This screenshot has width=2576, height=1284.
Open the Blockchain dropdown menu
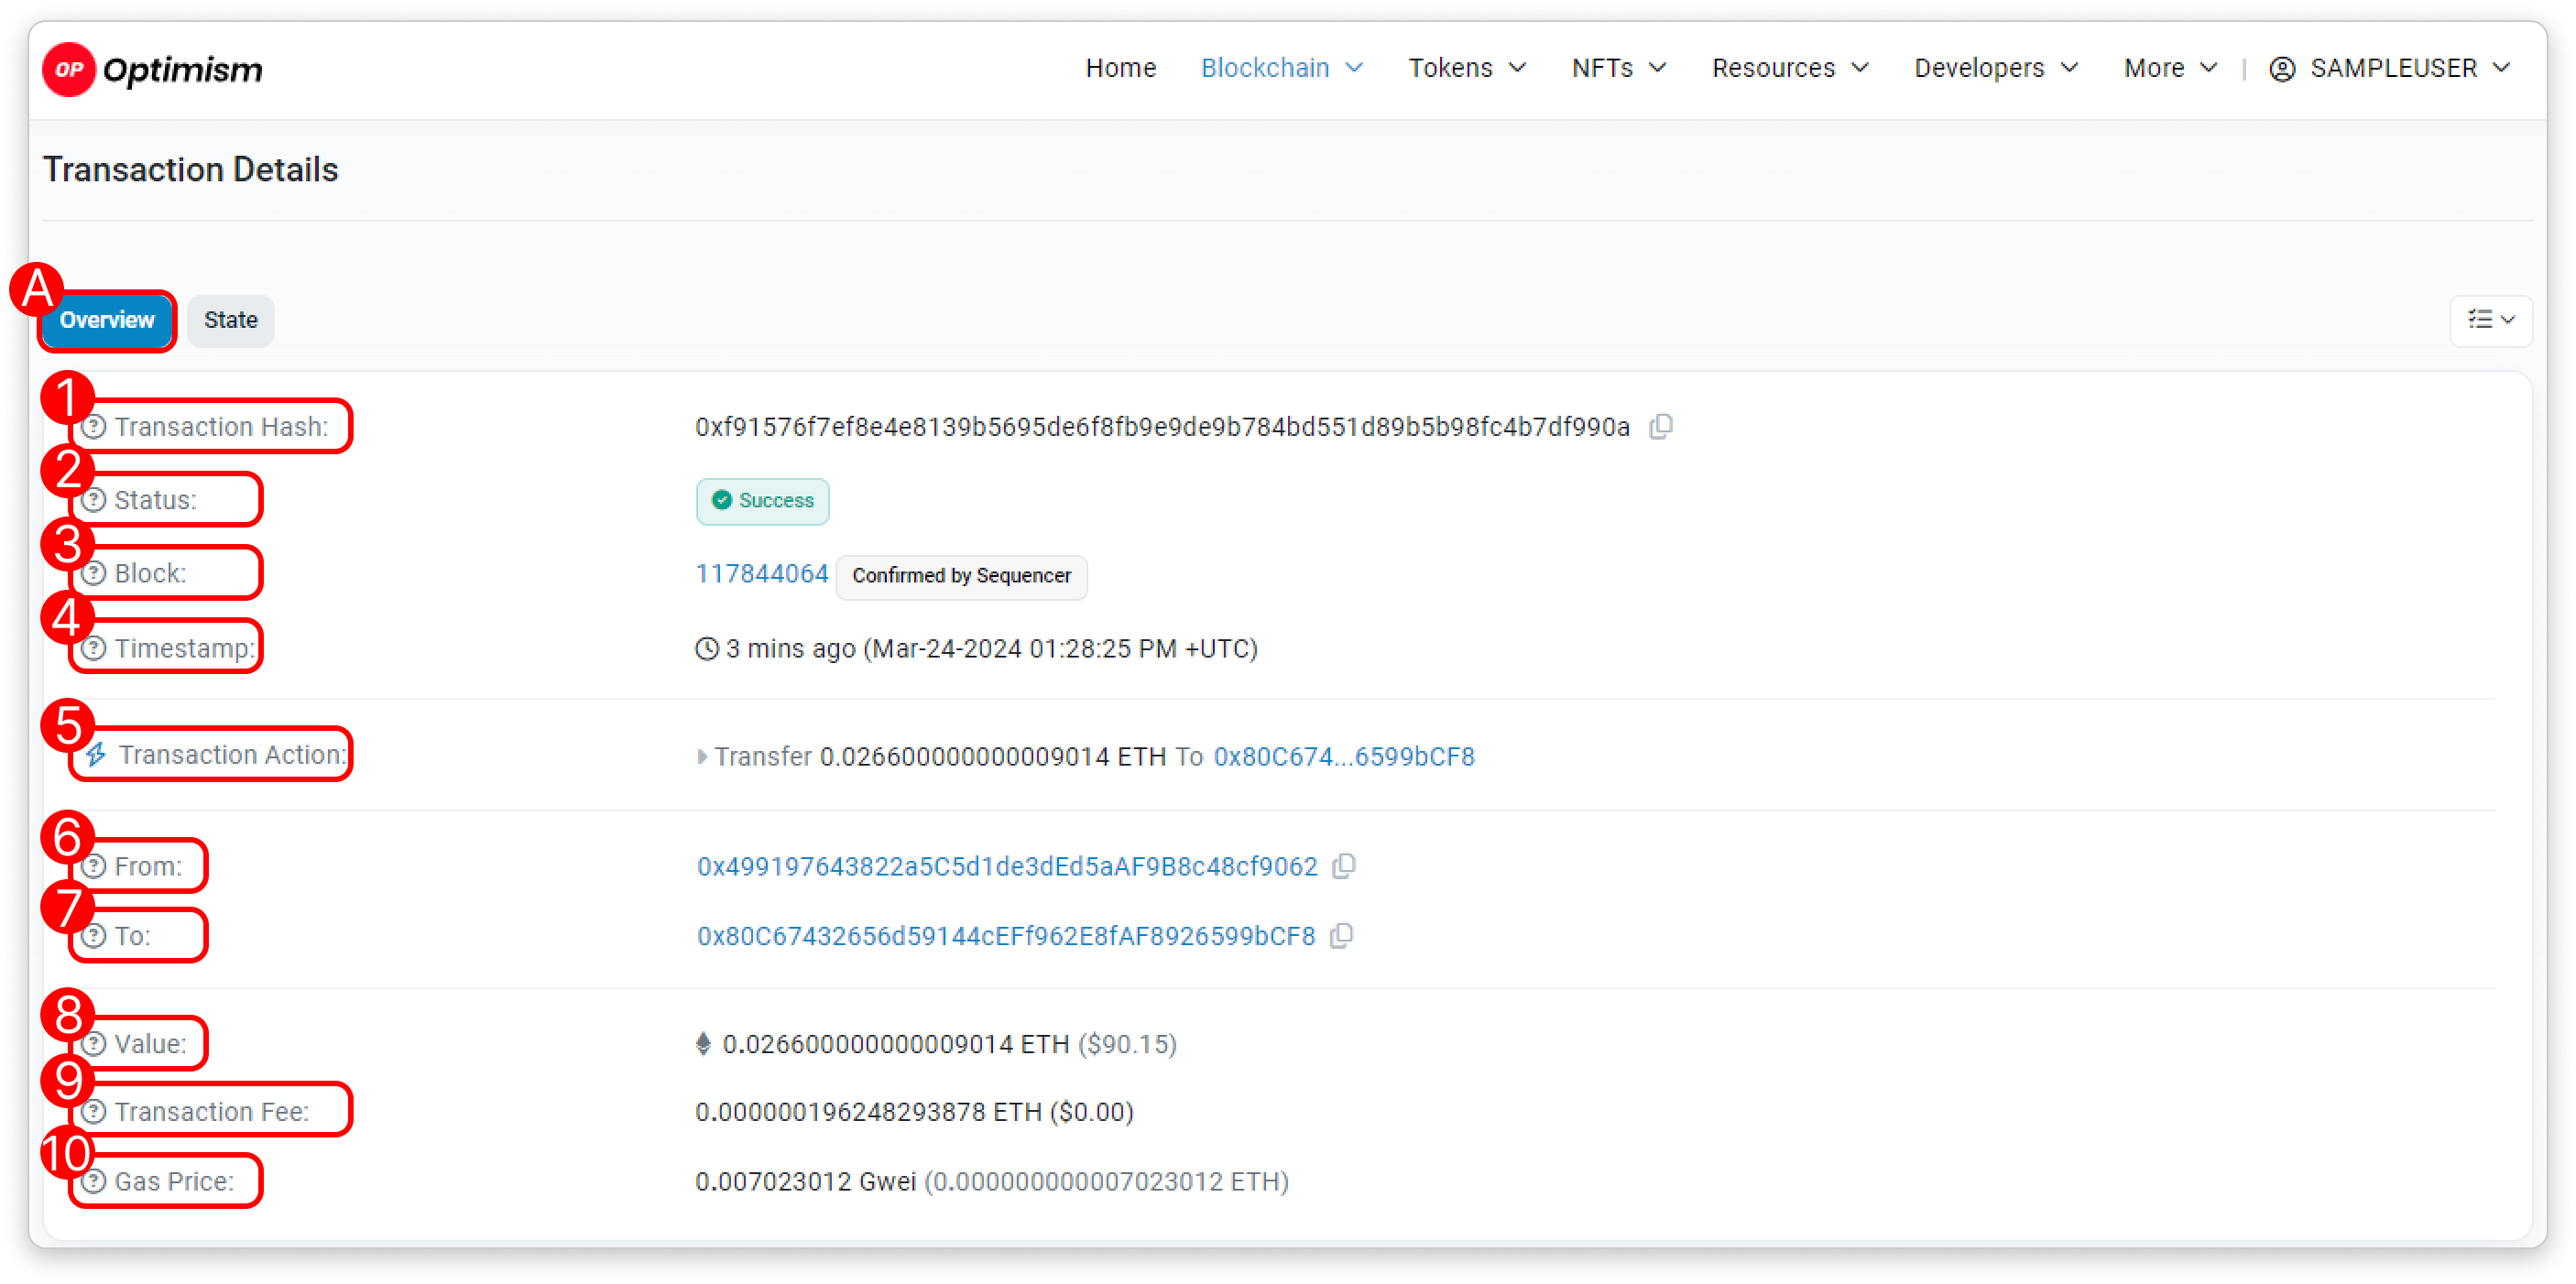1282,68
